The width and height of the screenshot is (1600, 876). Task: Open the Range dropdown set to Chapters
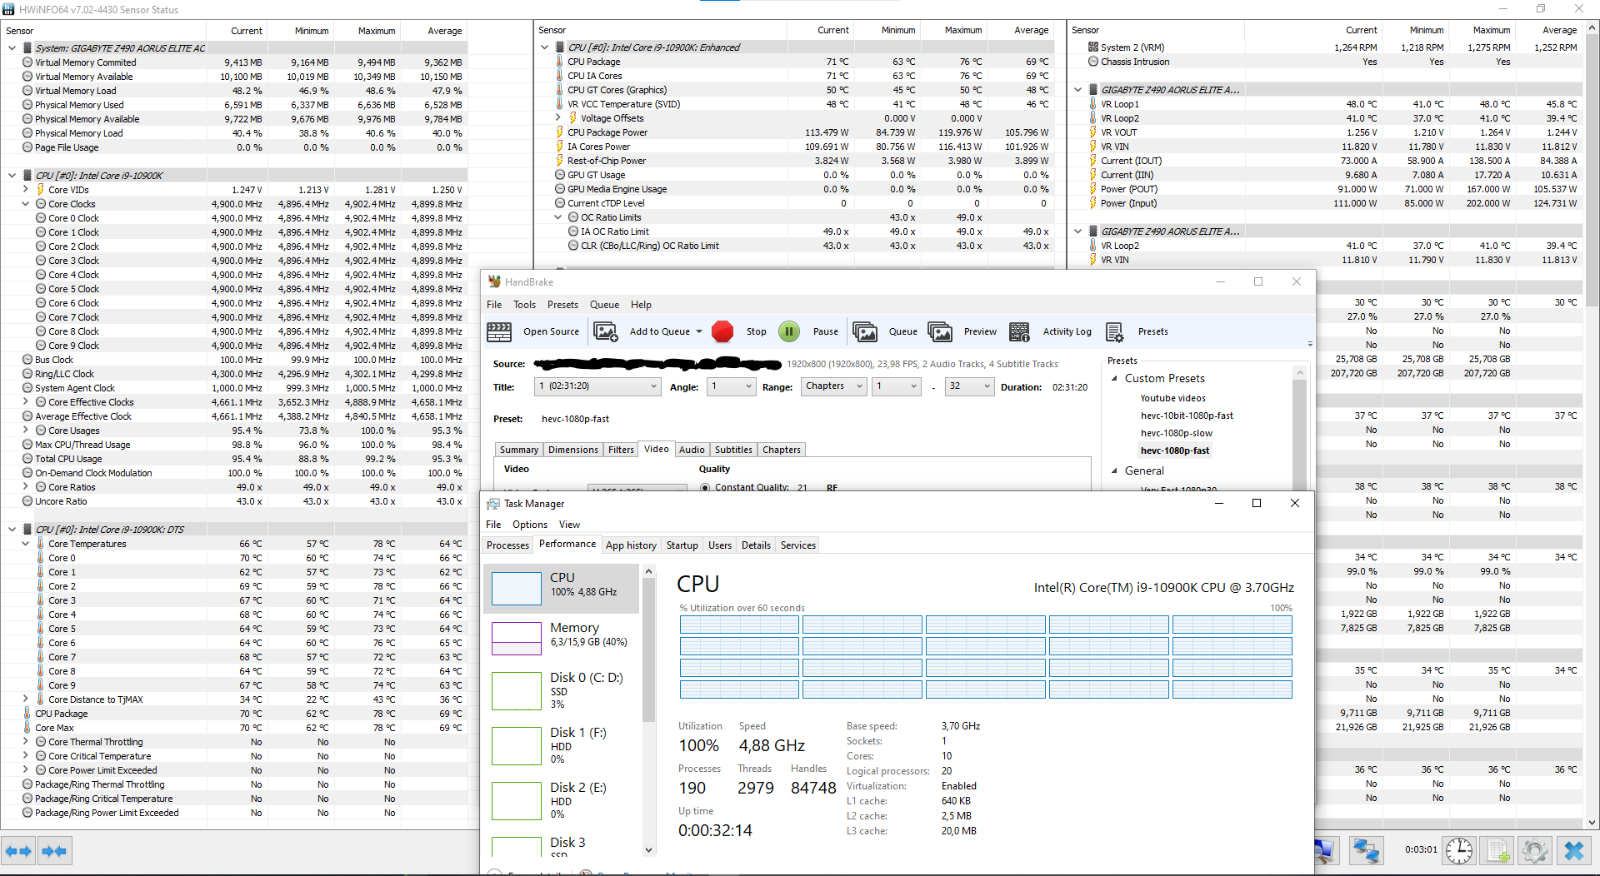pyautogui.click(x=834, y=386)
